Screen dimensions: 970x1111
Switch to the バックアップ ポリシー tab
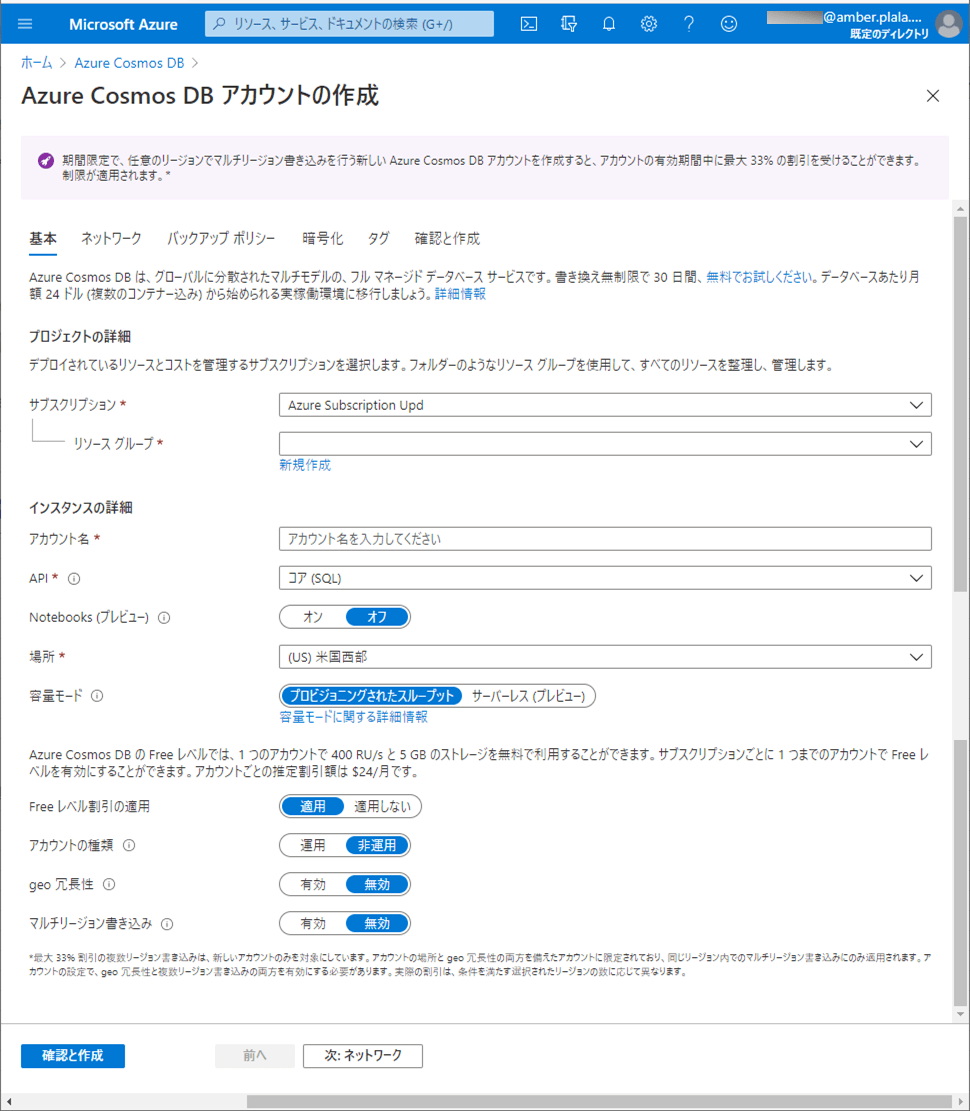coord(221,239)
